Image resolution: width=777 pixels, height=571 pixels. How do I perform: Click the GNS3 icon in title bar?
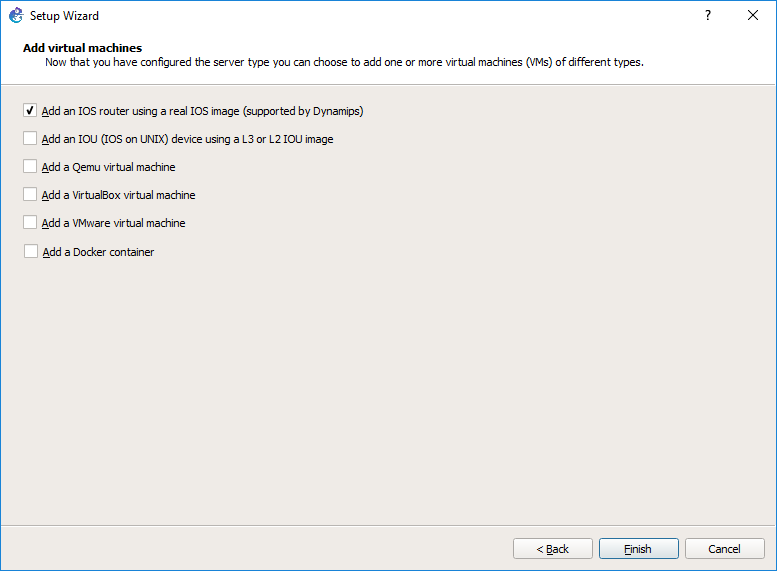tap(16, 15)
